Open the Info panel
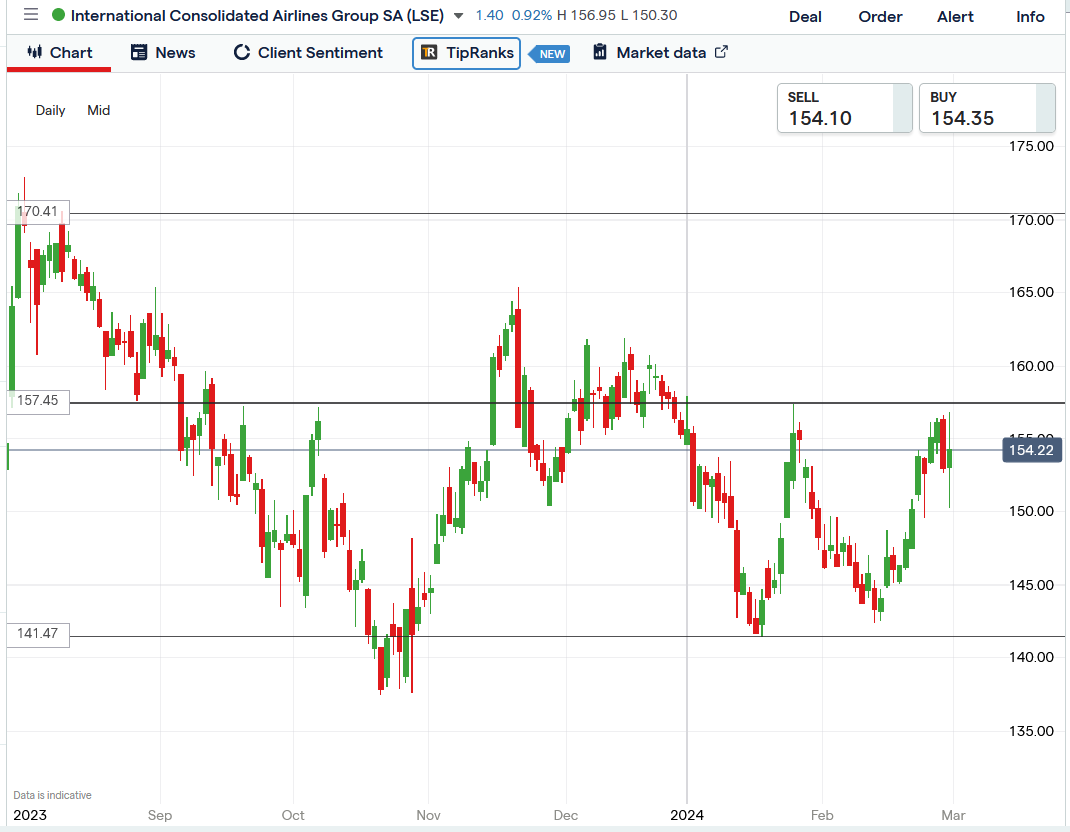Image resolution: width=1070 pixels, height=832 pixels. tap(1030, 16)
